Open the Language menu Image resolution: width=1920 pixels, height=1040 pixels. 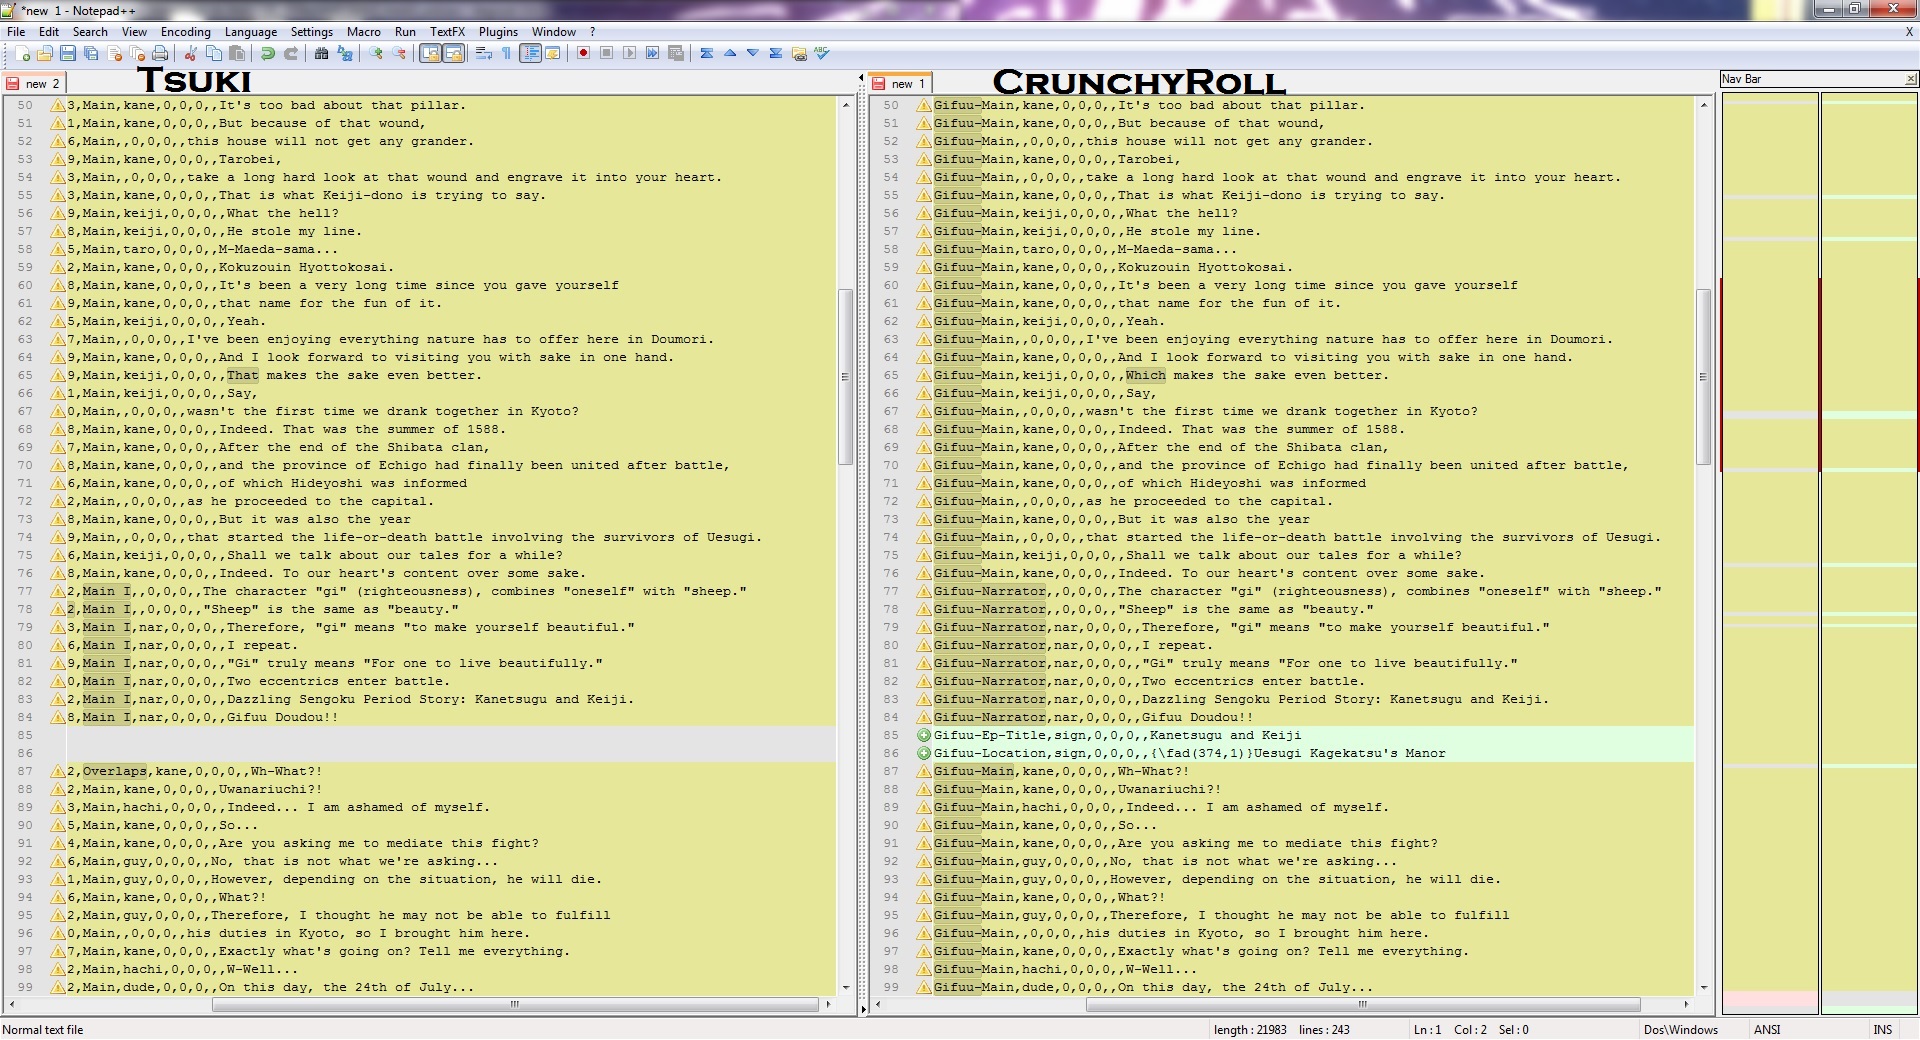tap(251, 32)
